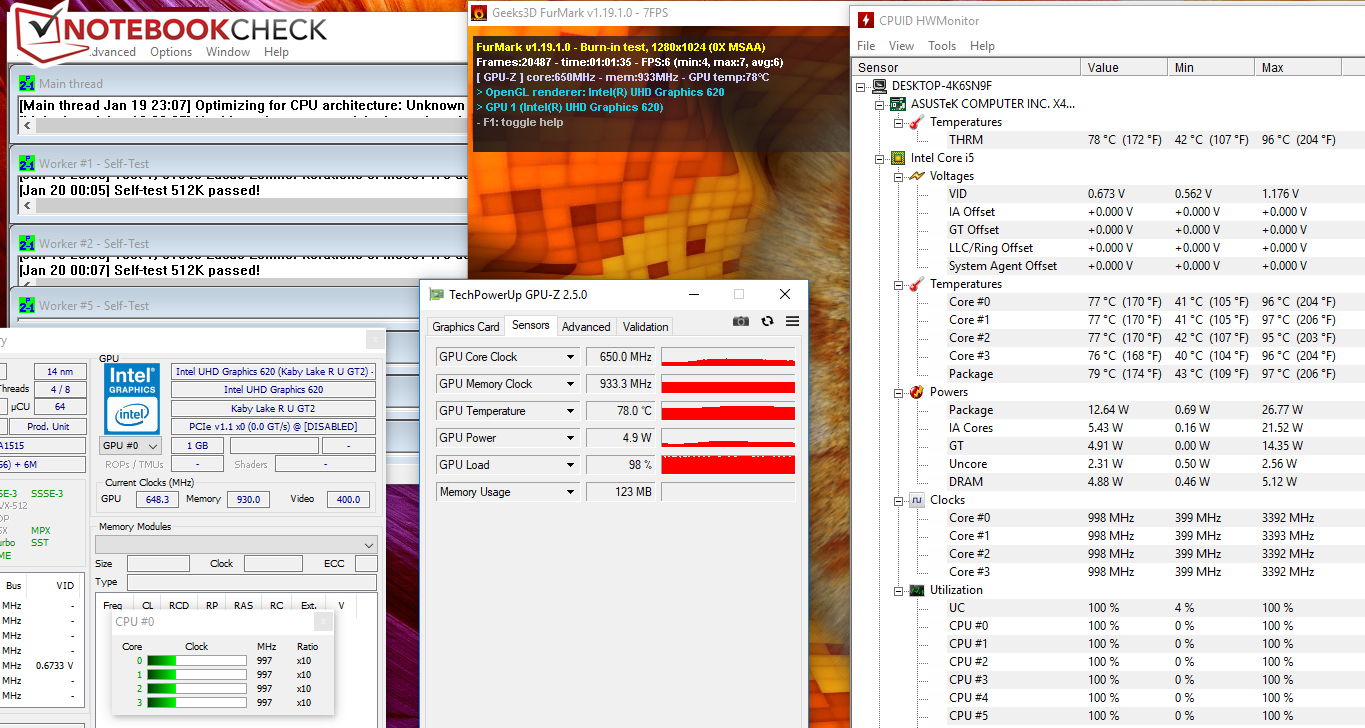Click the ASUSTeK motherboard icon in HWMonitor
This screenshot has height=728, width=1365.
(x=899, y=104)
